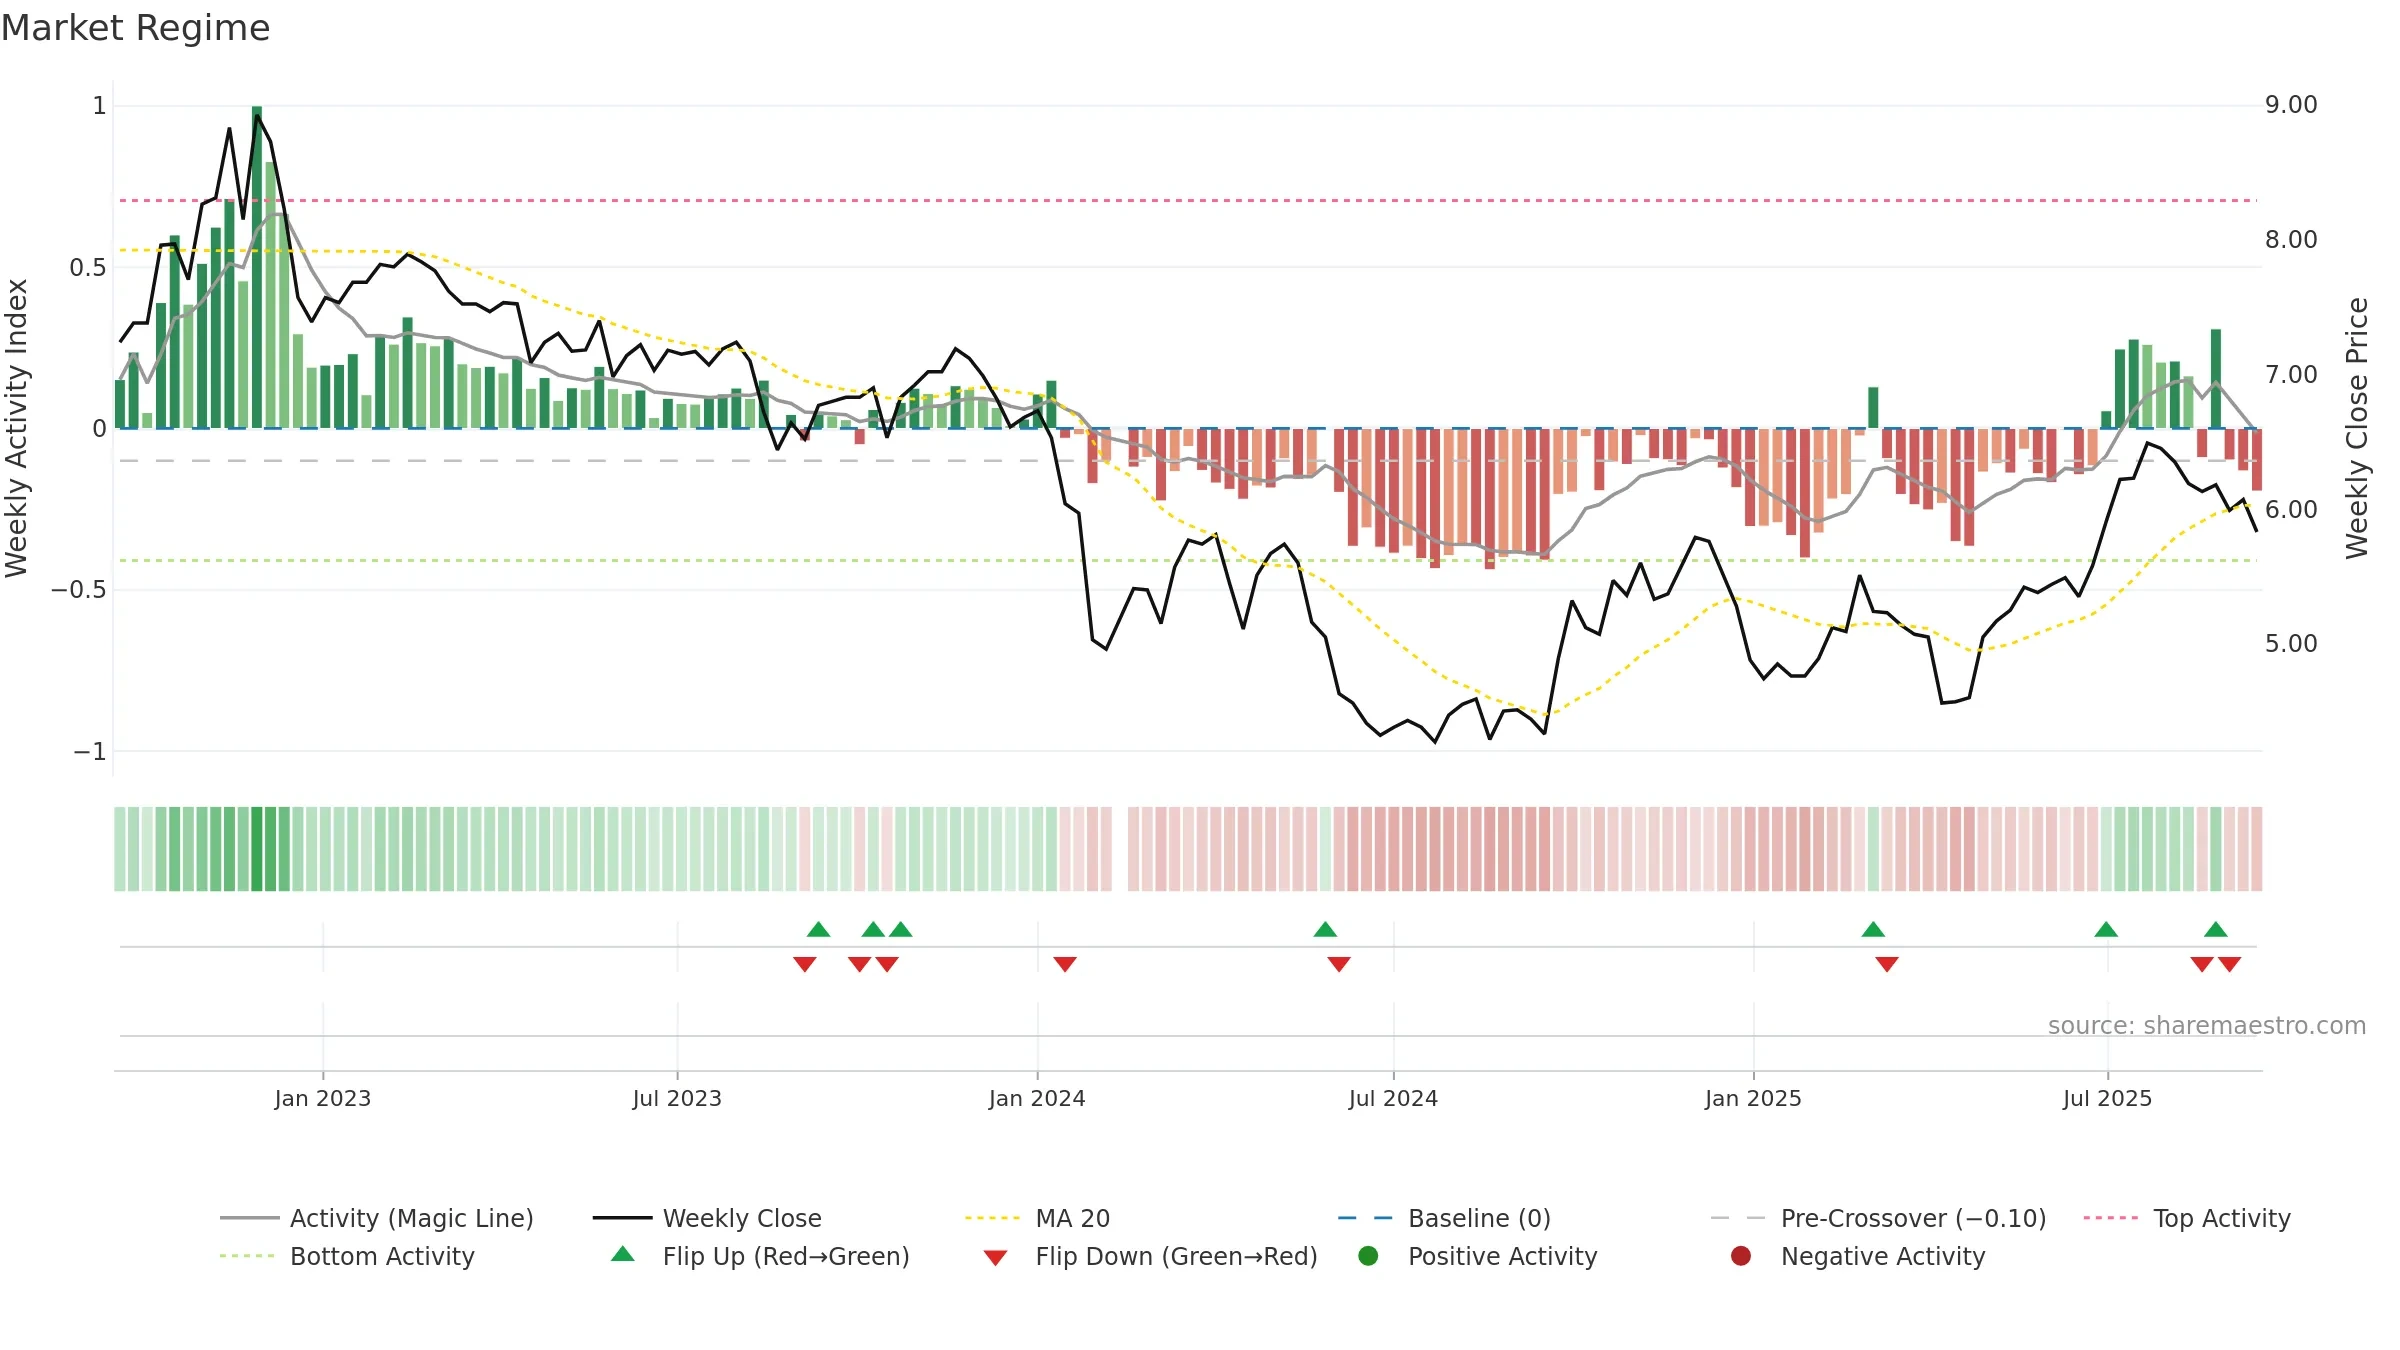Click the green triangle icon in the legend
Viewport: 2400px width, 1350px height.
pos(623,1254)
